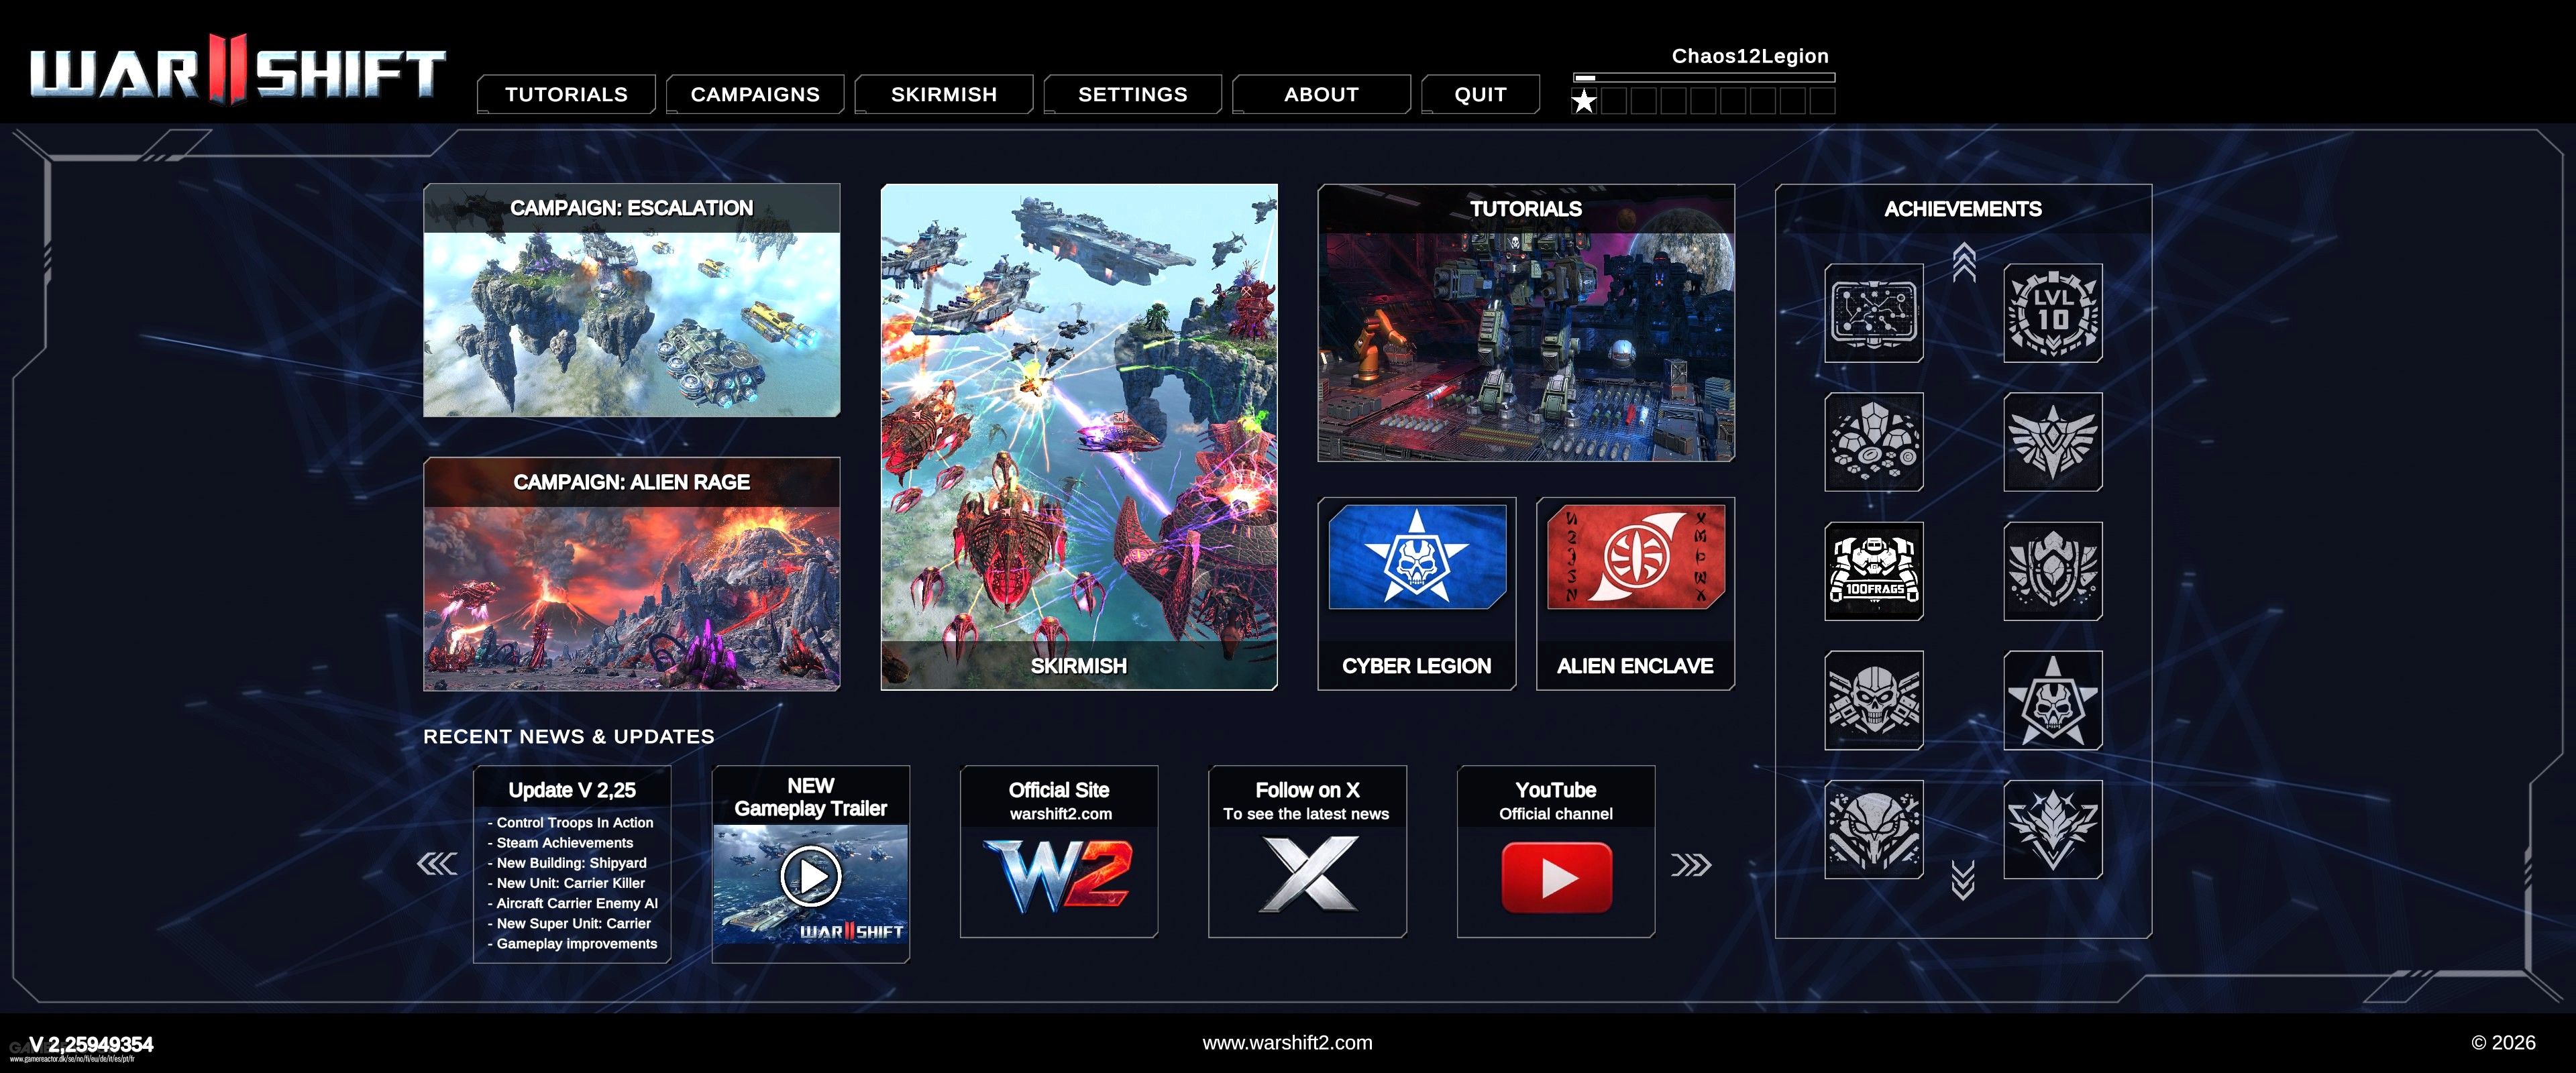The image size is (2576, 1073).
Task: Open the circuit board achievement badge
Action: point(1874,313)
